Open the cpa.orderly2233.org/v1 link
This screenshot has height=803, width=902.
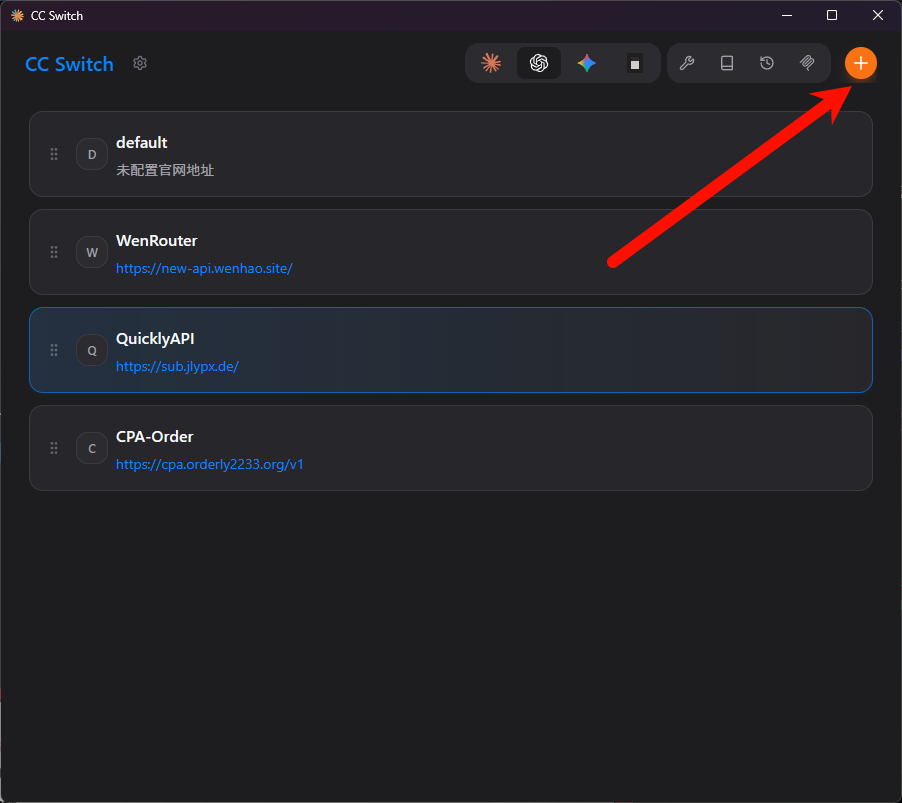click(x=209, y=464)
